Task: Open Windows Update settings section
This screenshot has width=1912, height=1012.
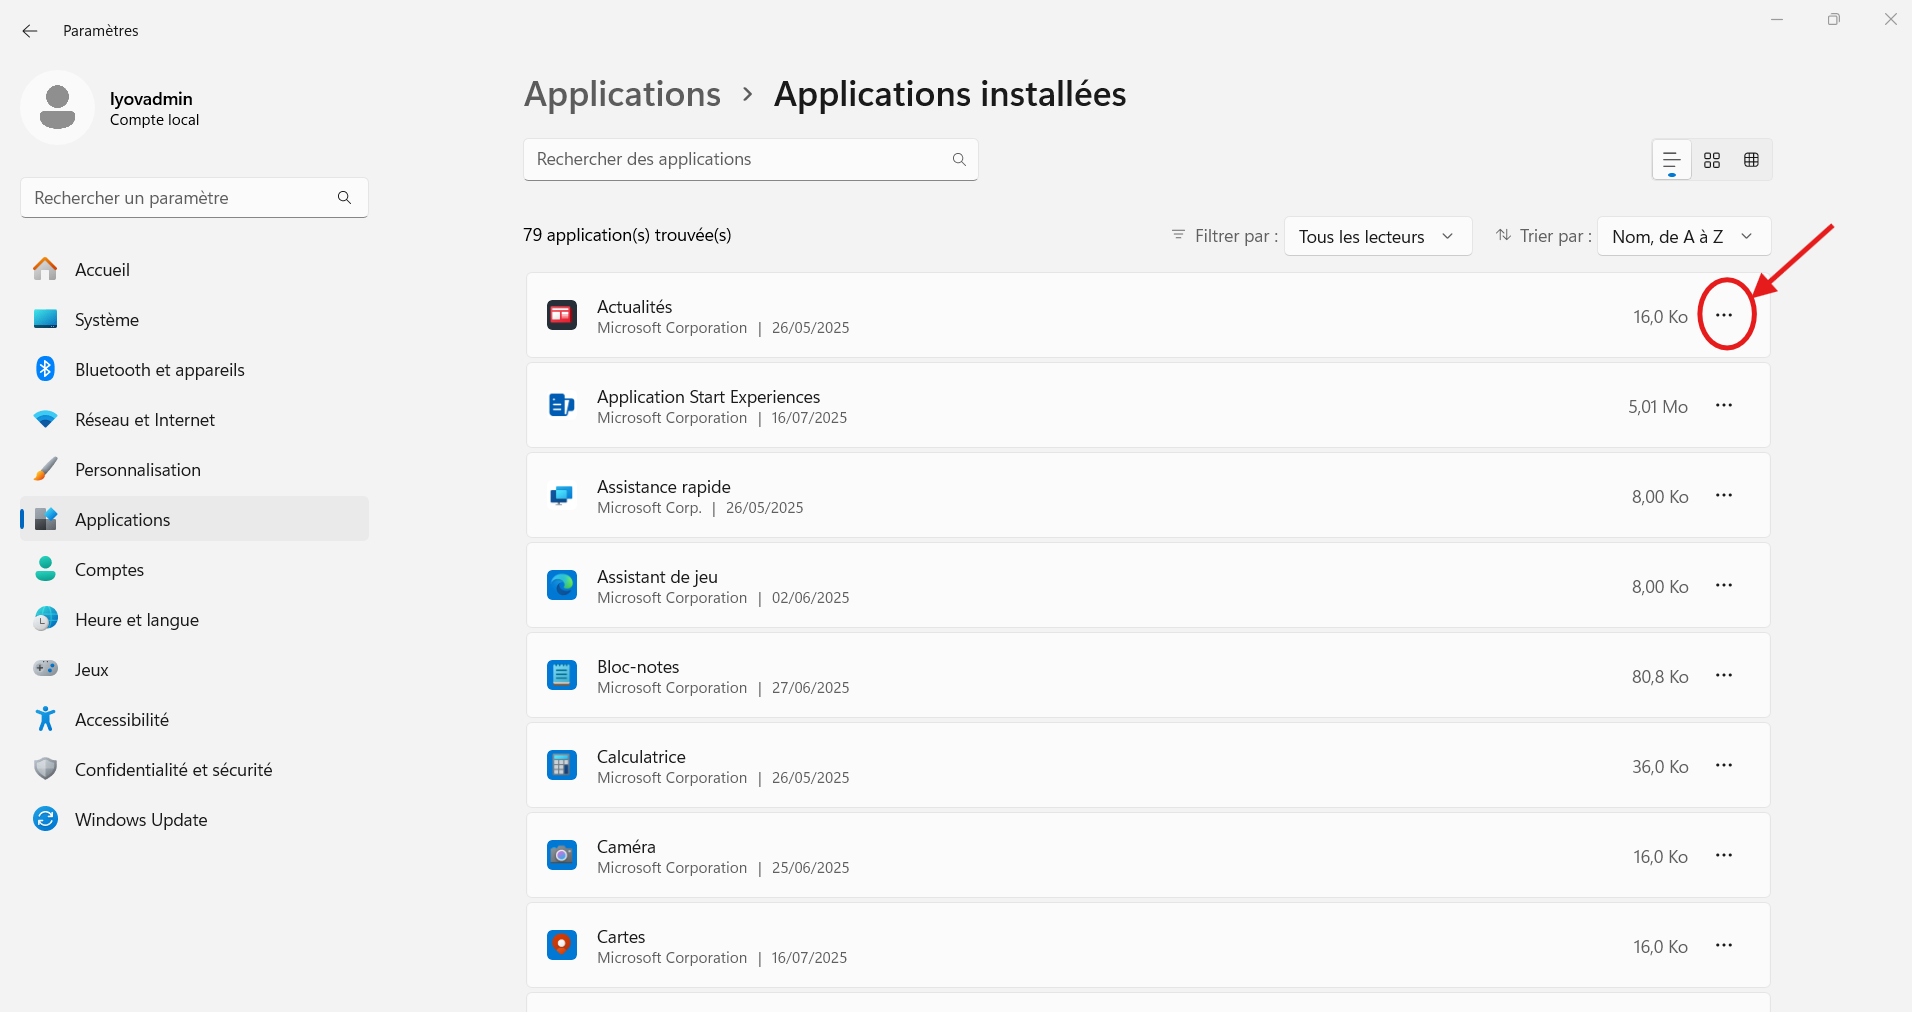Action: click(141, 820)
